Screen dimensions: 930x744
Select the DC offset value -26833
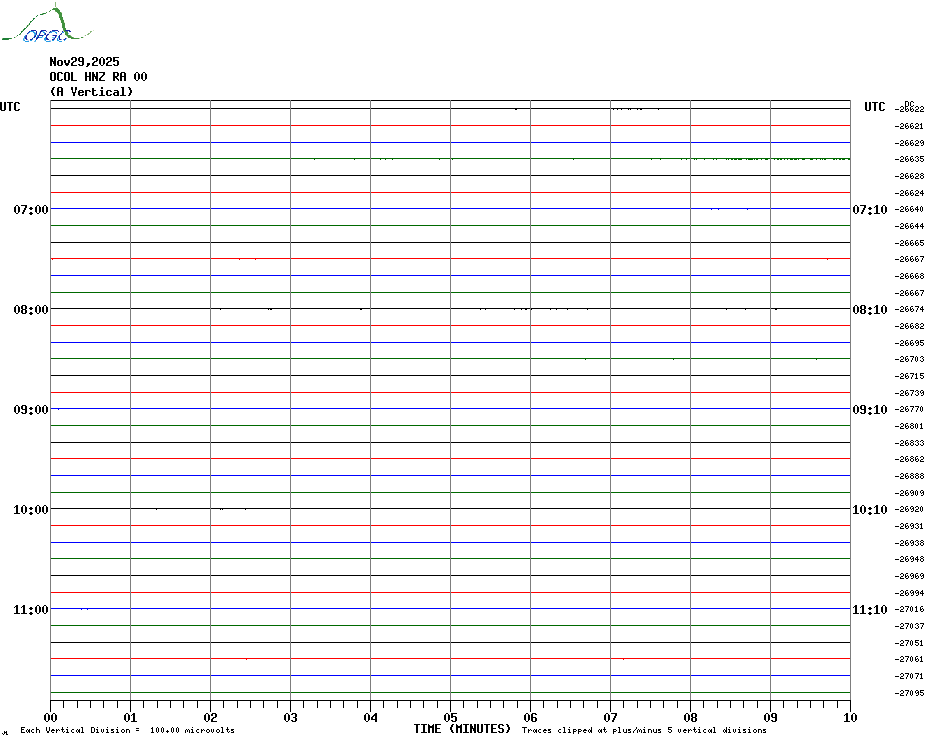click(x=909, y=443)
